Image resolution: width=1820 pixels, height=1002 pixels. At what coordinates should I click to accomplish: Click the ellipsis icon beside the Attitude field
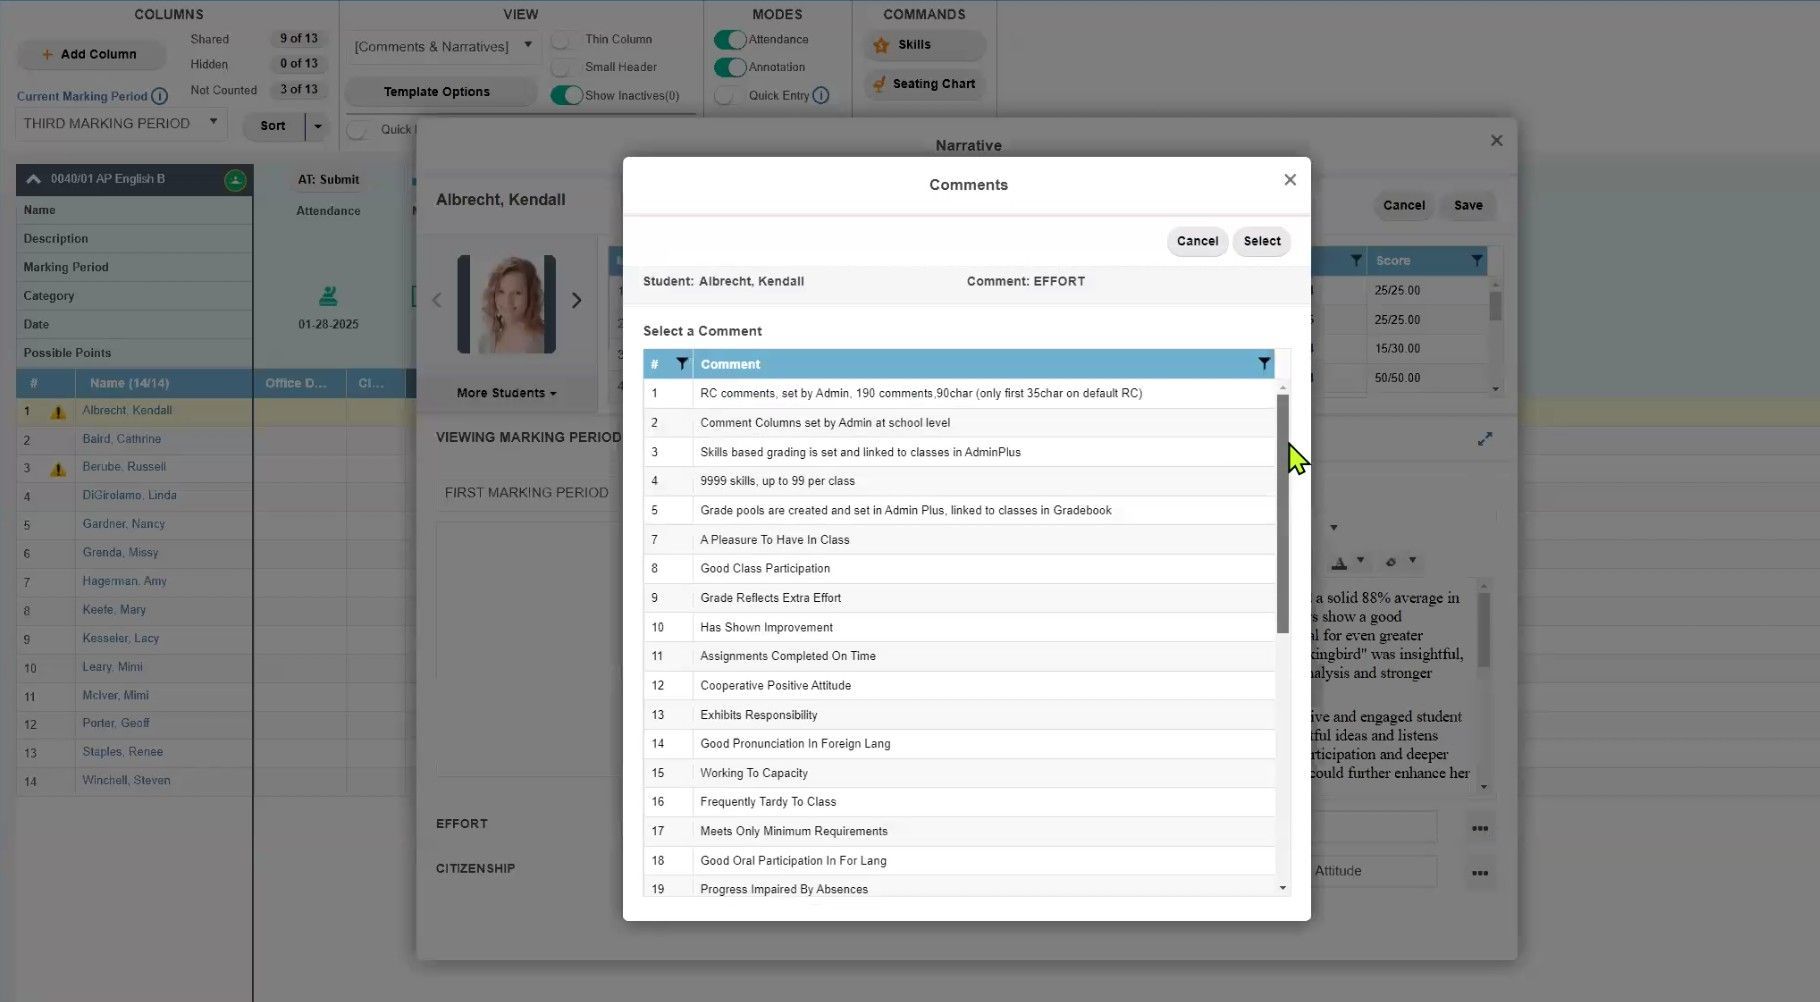point(1480,871)
